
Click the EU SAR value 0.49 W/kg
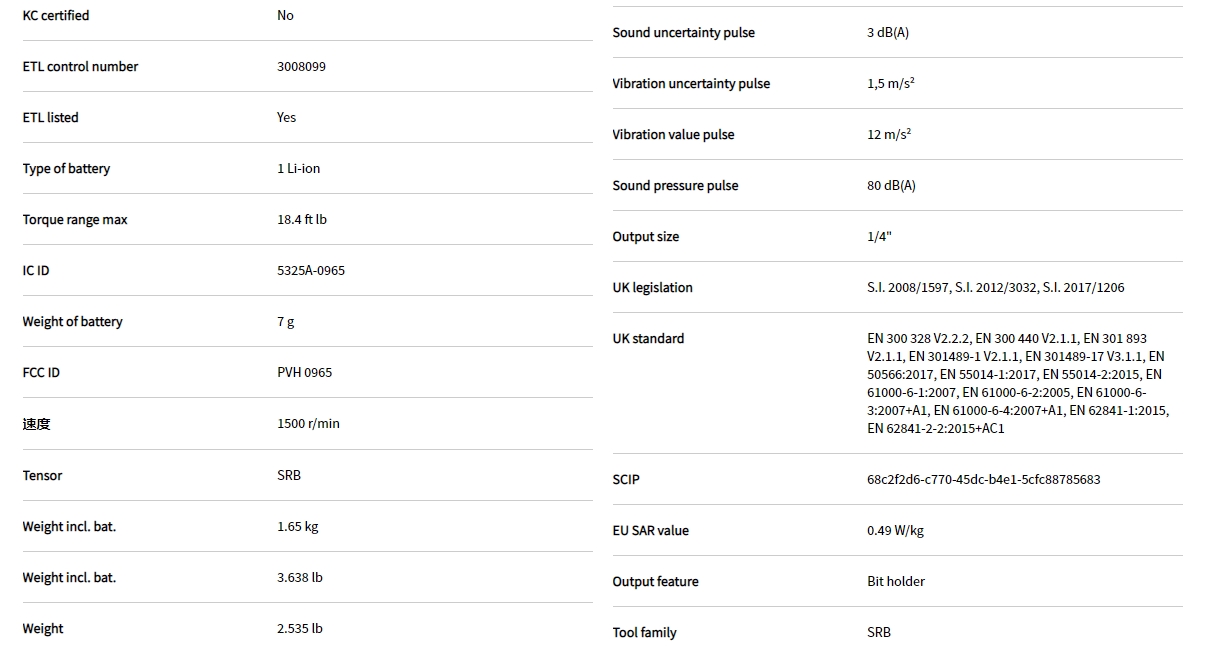(895, 531)
